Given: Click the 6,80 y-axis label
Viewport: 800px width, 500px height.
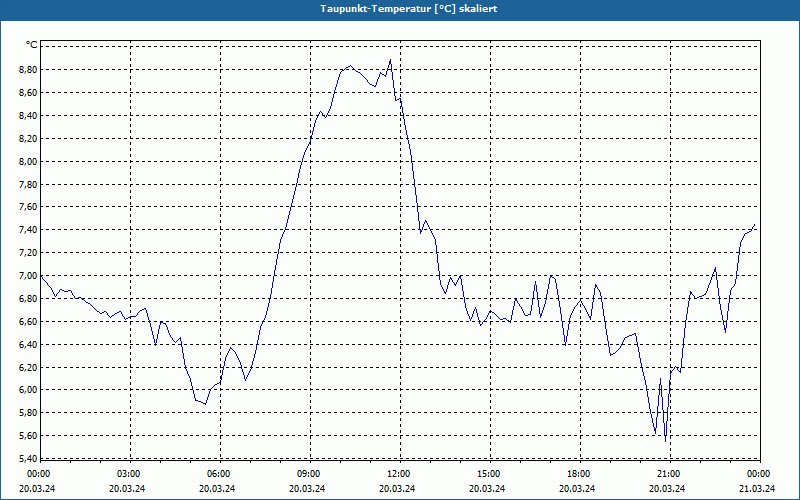Looking at the screenshot, I should (x=28, y=298).
